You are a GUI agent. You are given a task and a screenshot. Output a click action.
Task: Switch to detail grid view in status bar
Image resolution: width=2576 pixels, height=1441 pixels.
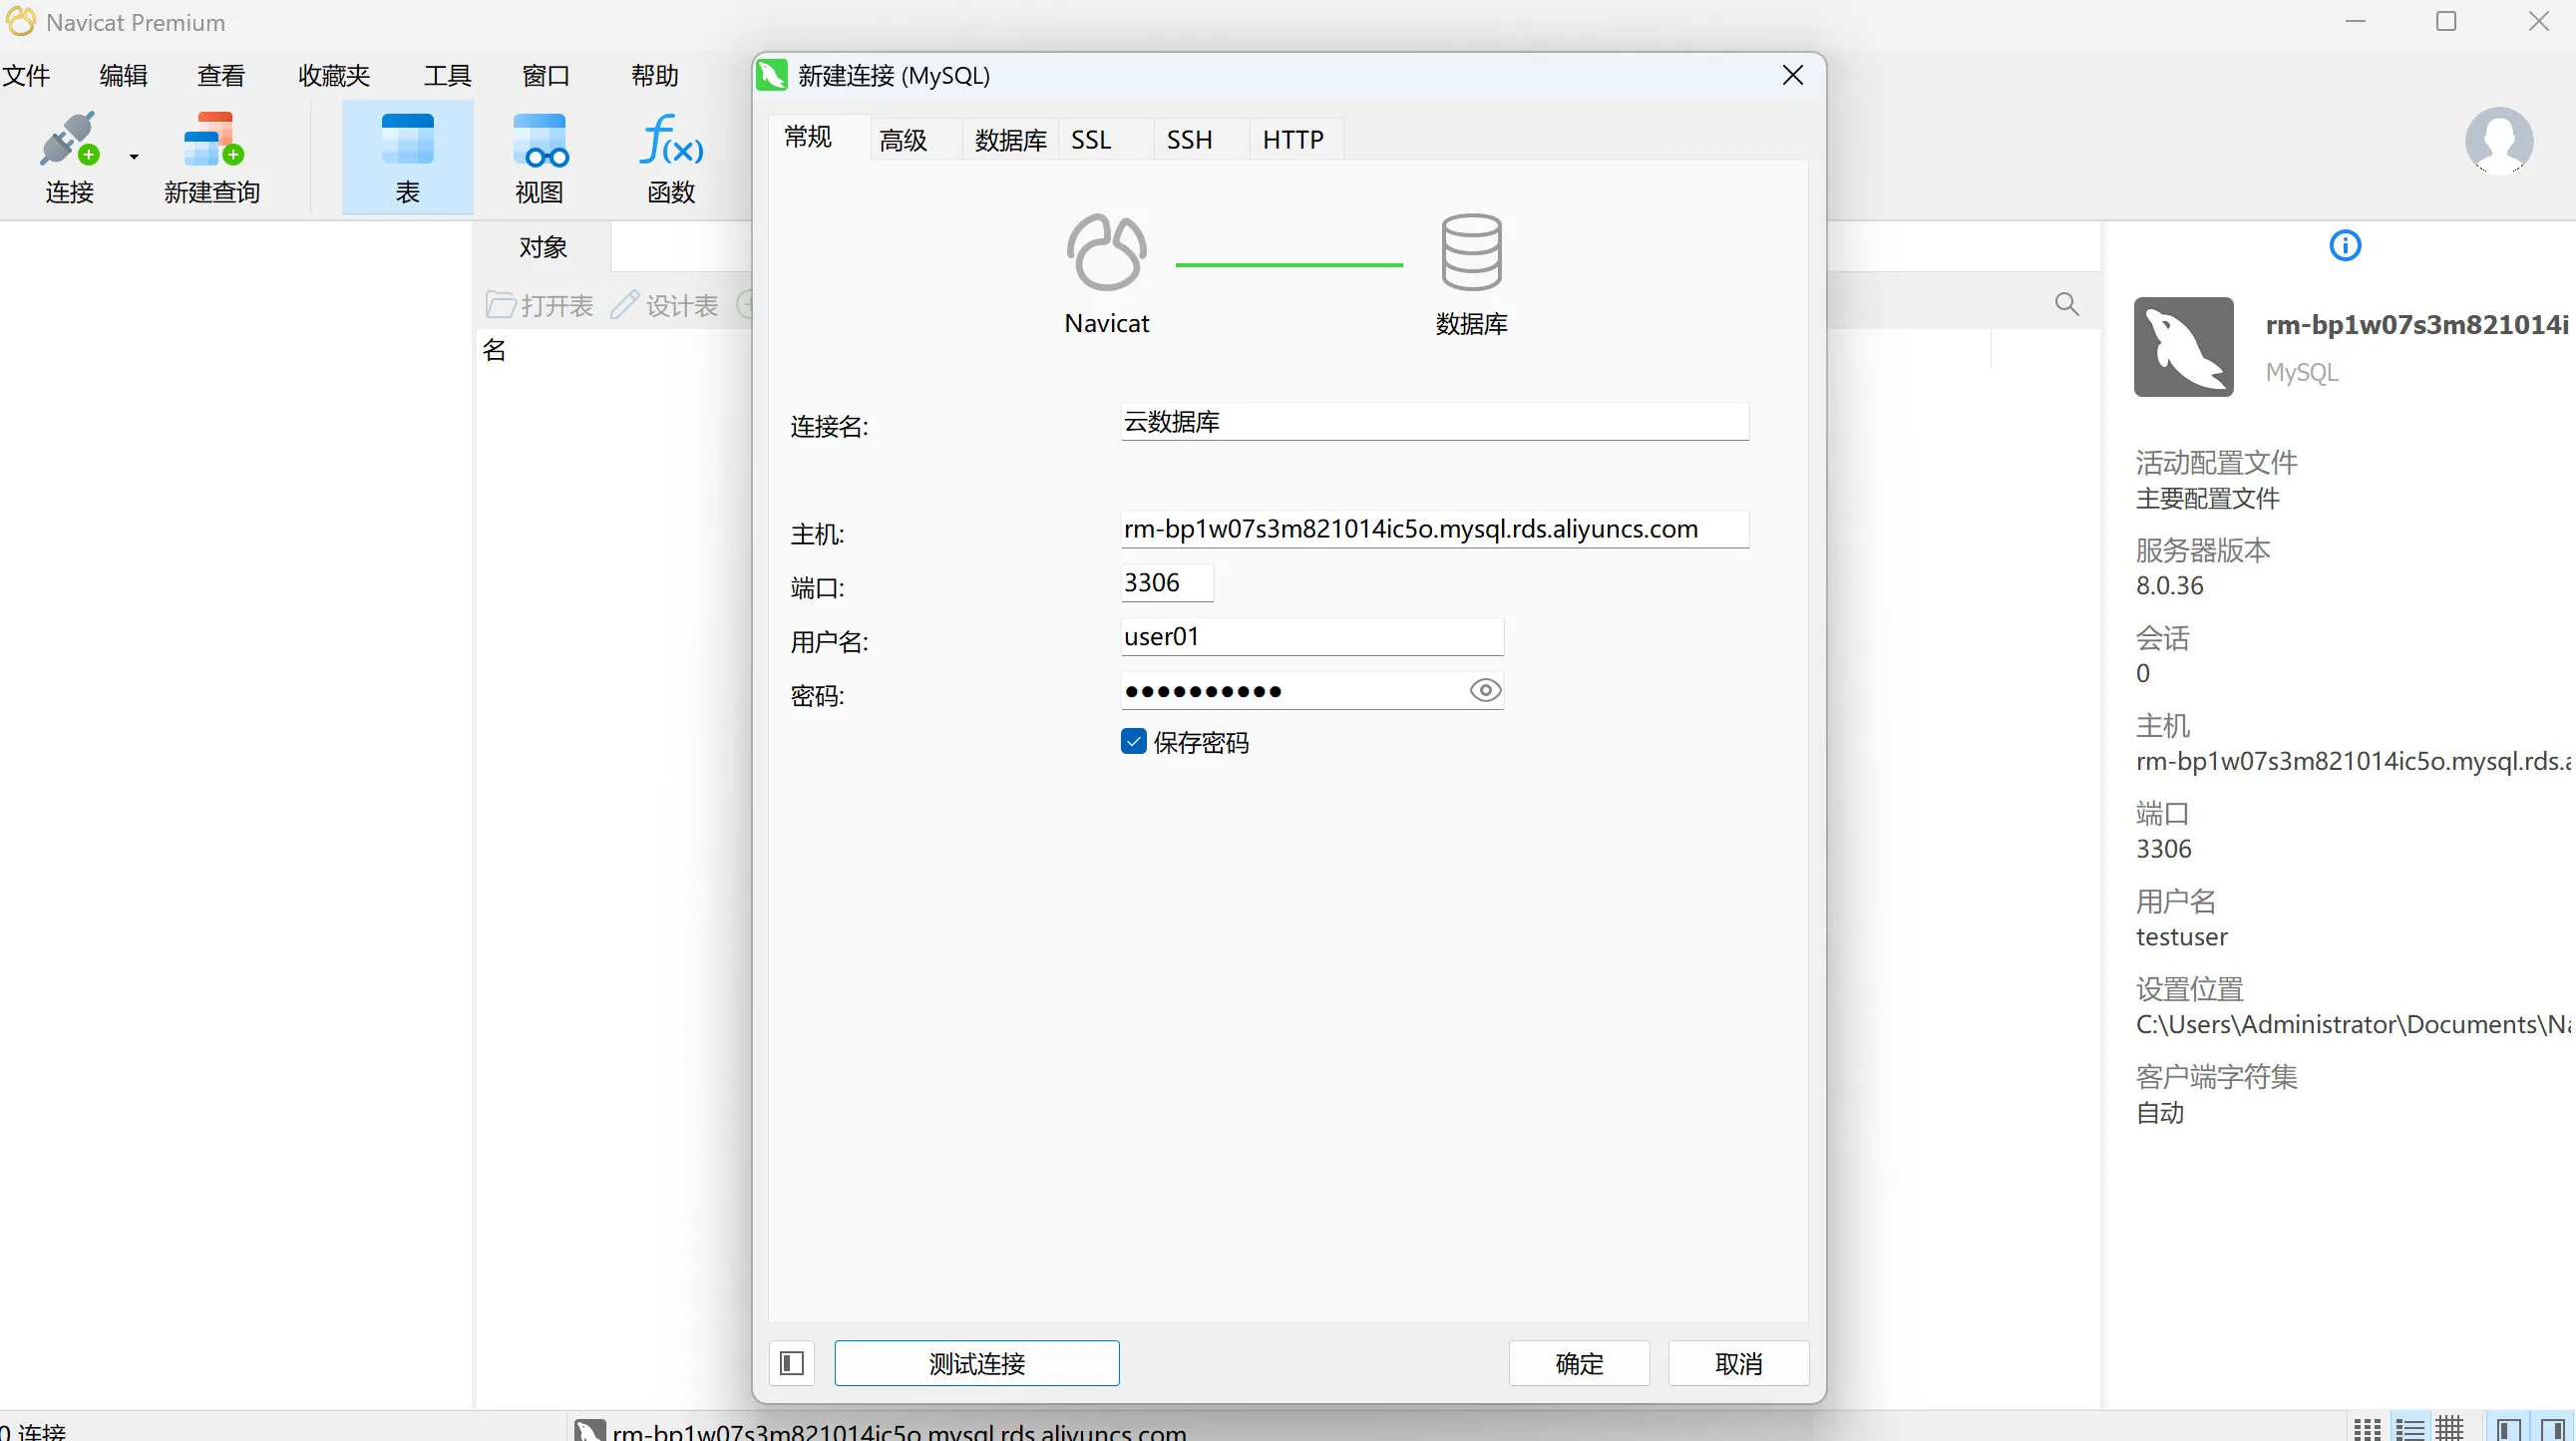2449,1429
